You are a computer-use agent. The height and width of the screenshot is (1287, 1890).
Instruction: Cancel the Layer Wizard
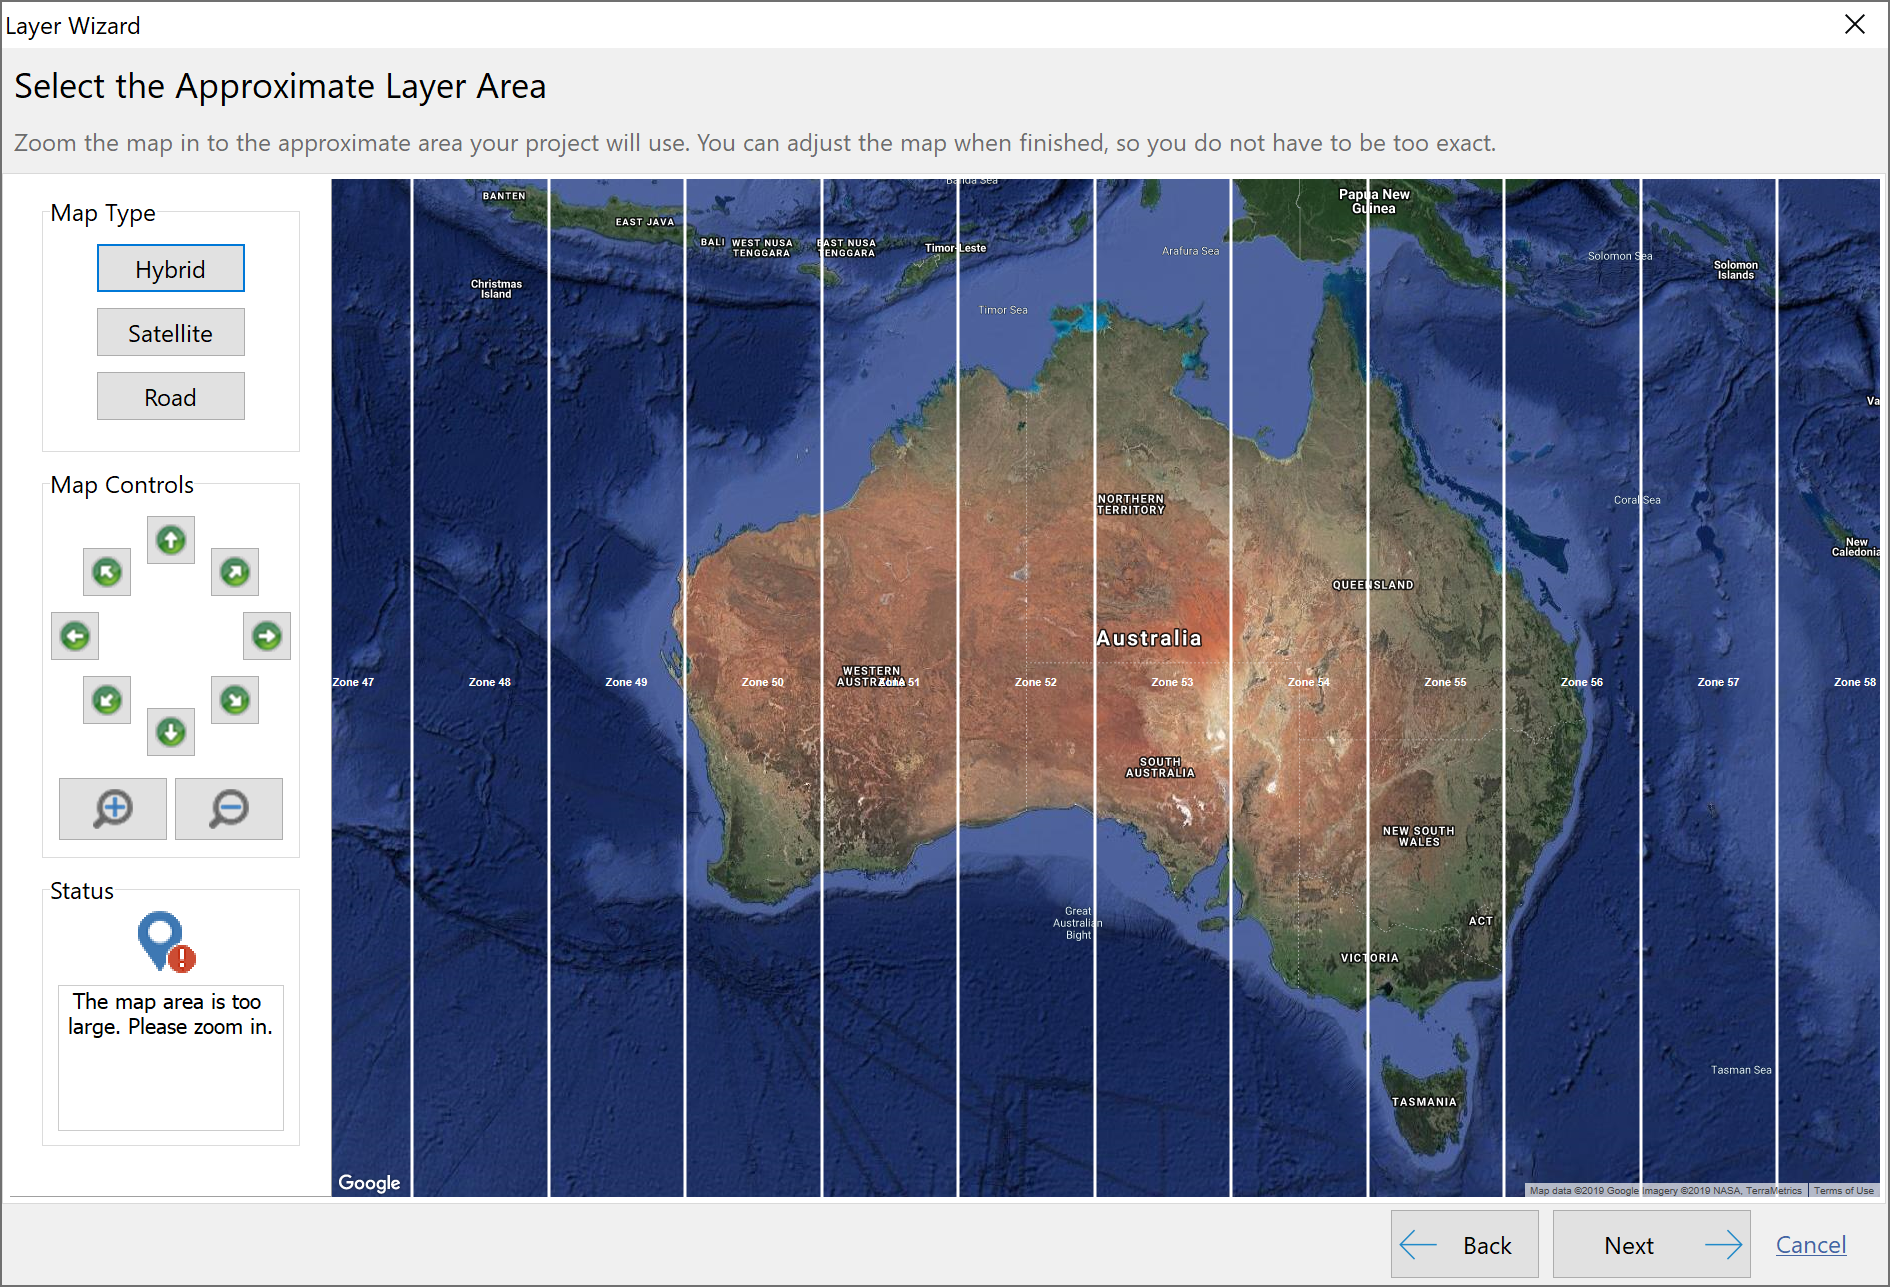pyautogui.click(x=1811, y=1245)
